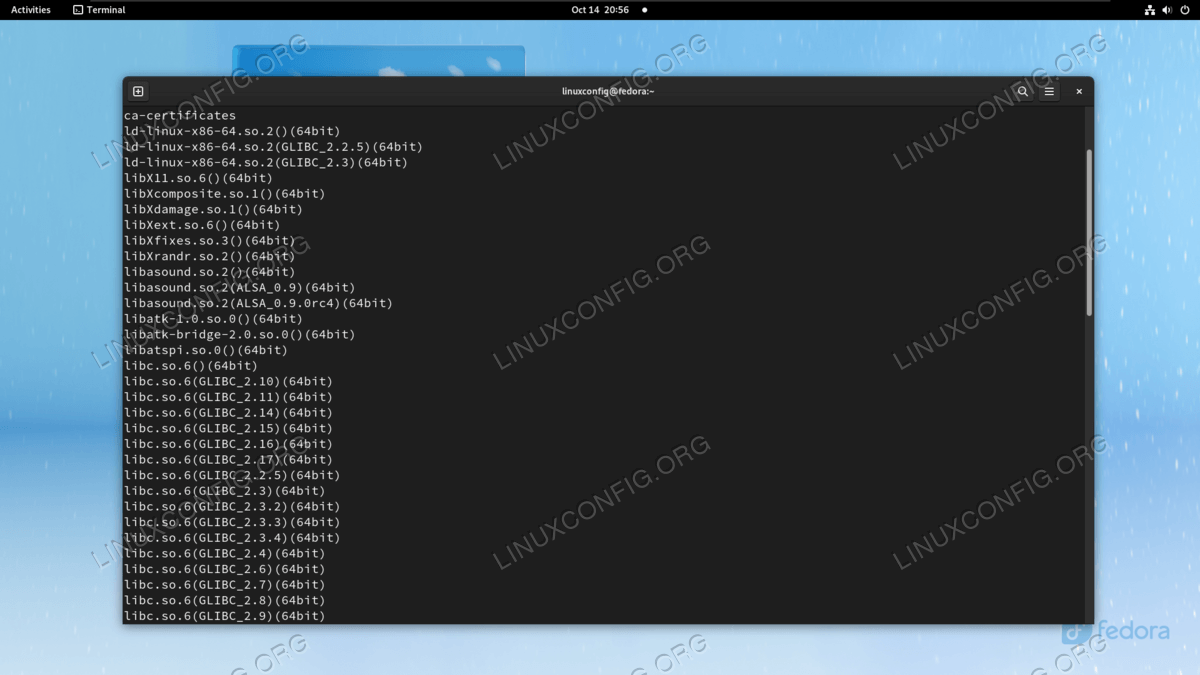Click the libc.so.6(GLIBC_2.3.2) line
The width and height of the screenshot is (1200, 675).
[x=232, y=507]
